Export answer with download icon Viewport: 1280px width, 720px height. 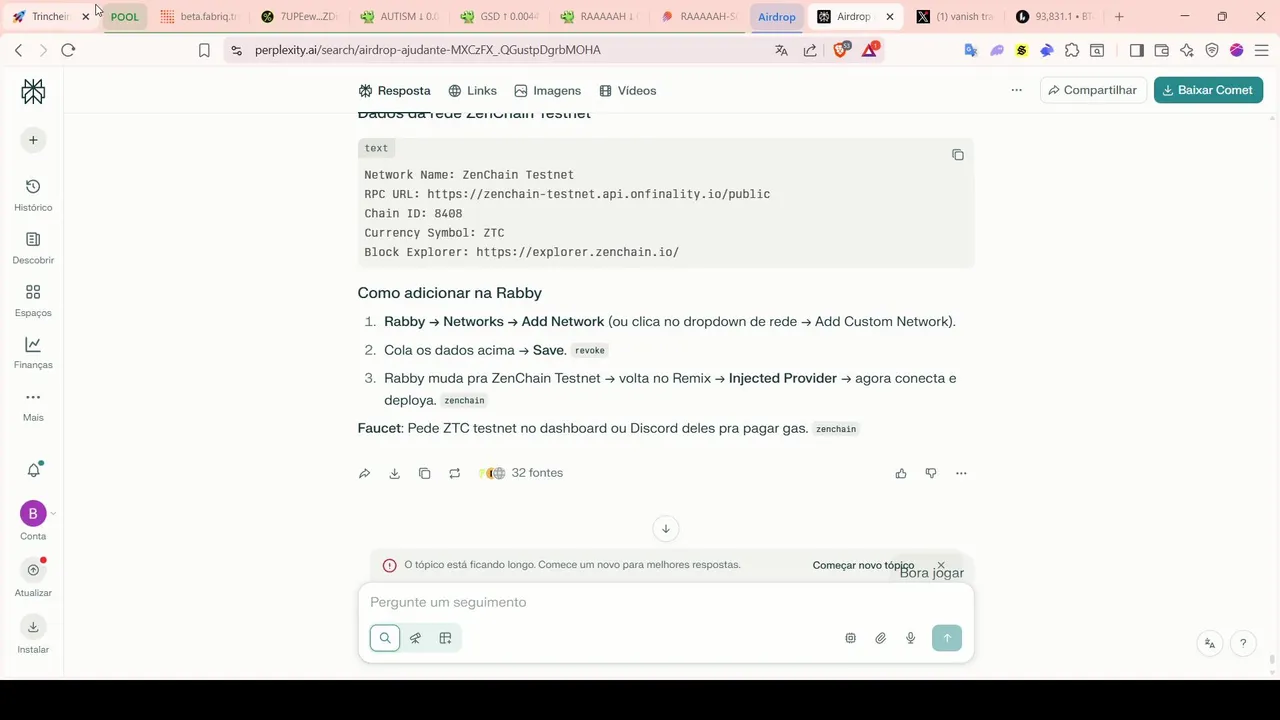coord(394,473)
